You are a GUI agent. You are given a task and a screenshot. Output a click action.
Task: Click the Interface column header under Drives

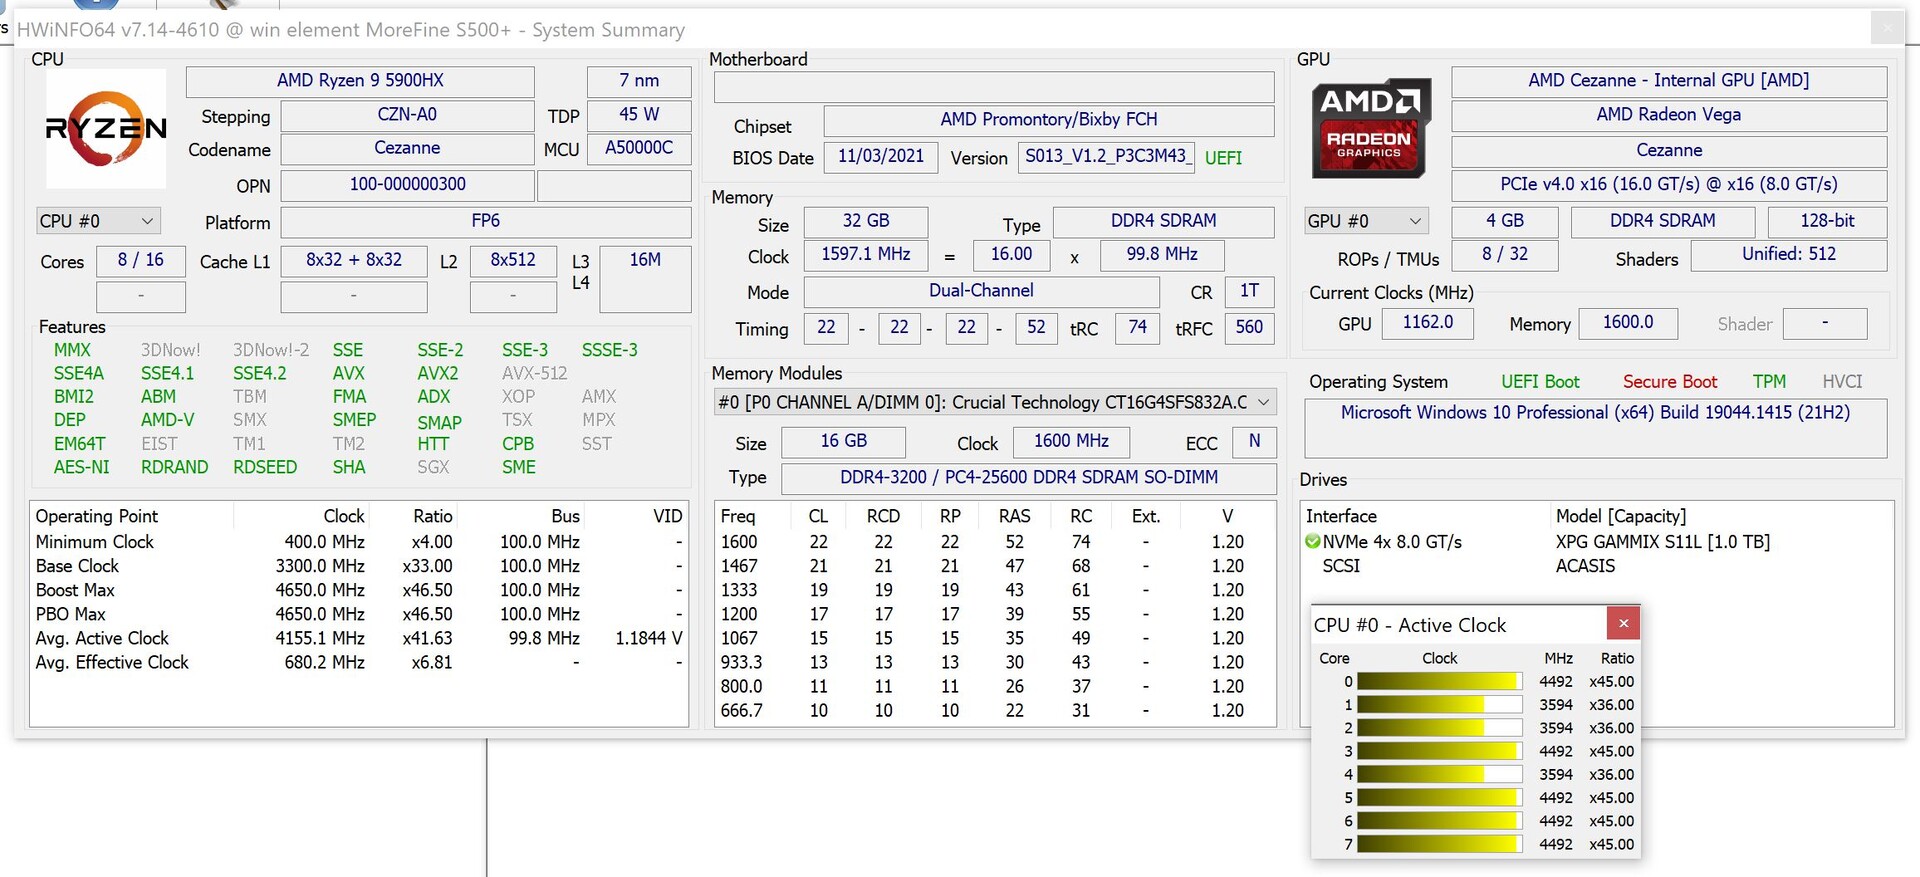pos(1341,516)
